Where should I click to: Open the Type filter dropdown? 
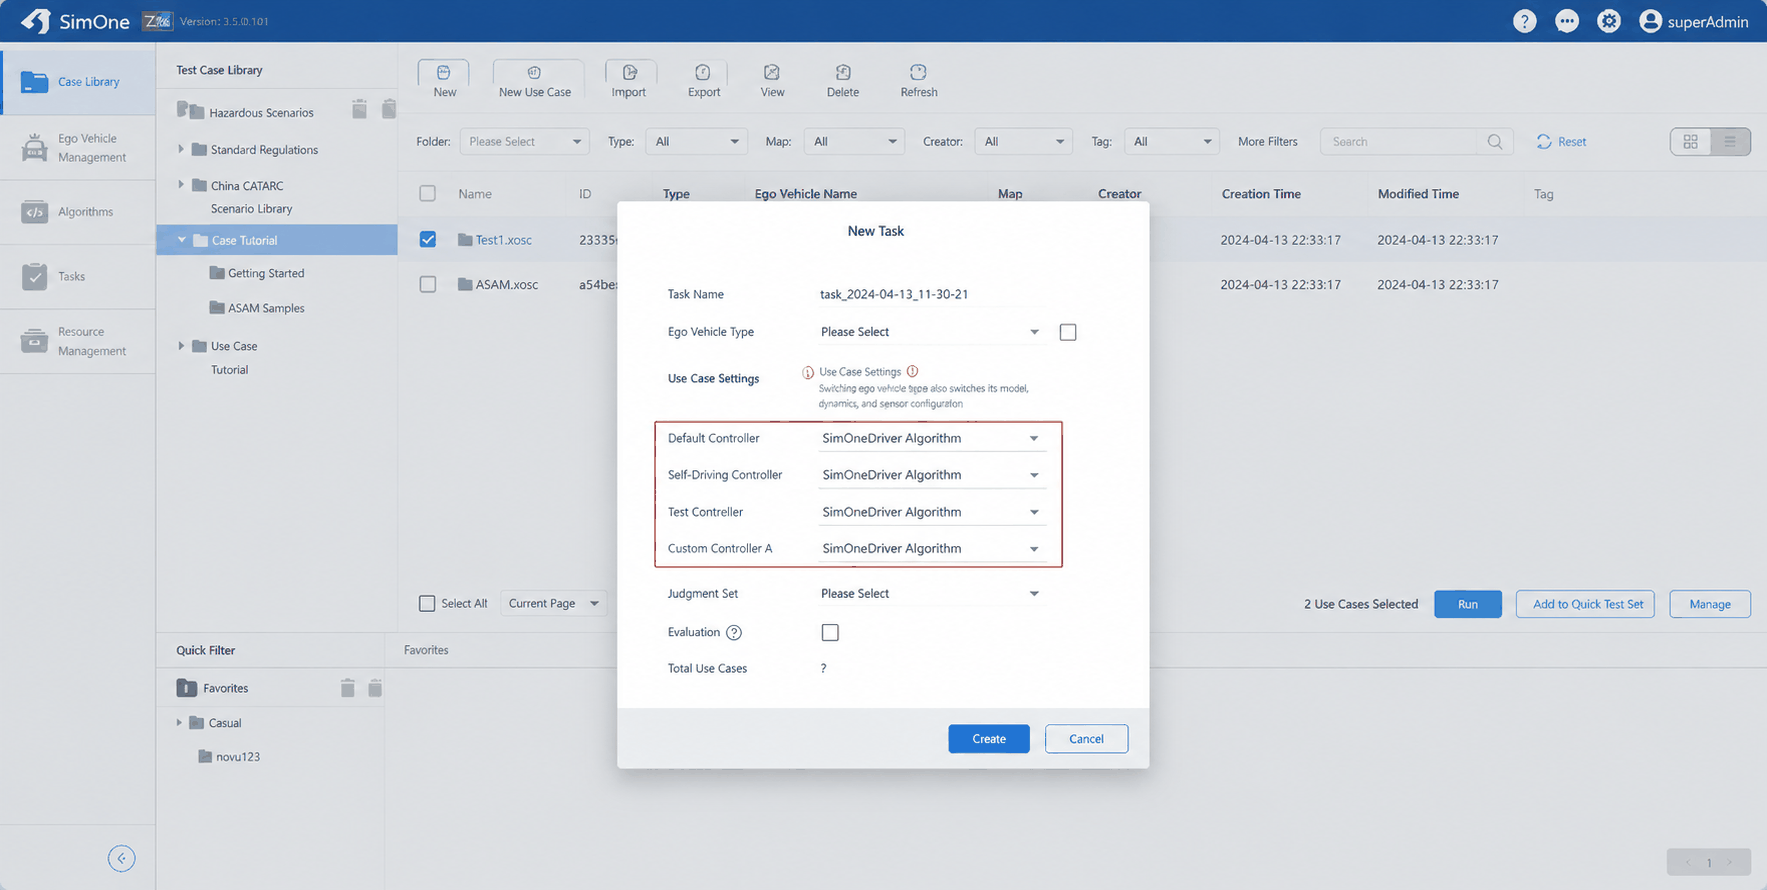coord(696,142)
